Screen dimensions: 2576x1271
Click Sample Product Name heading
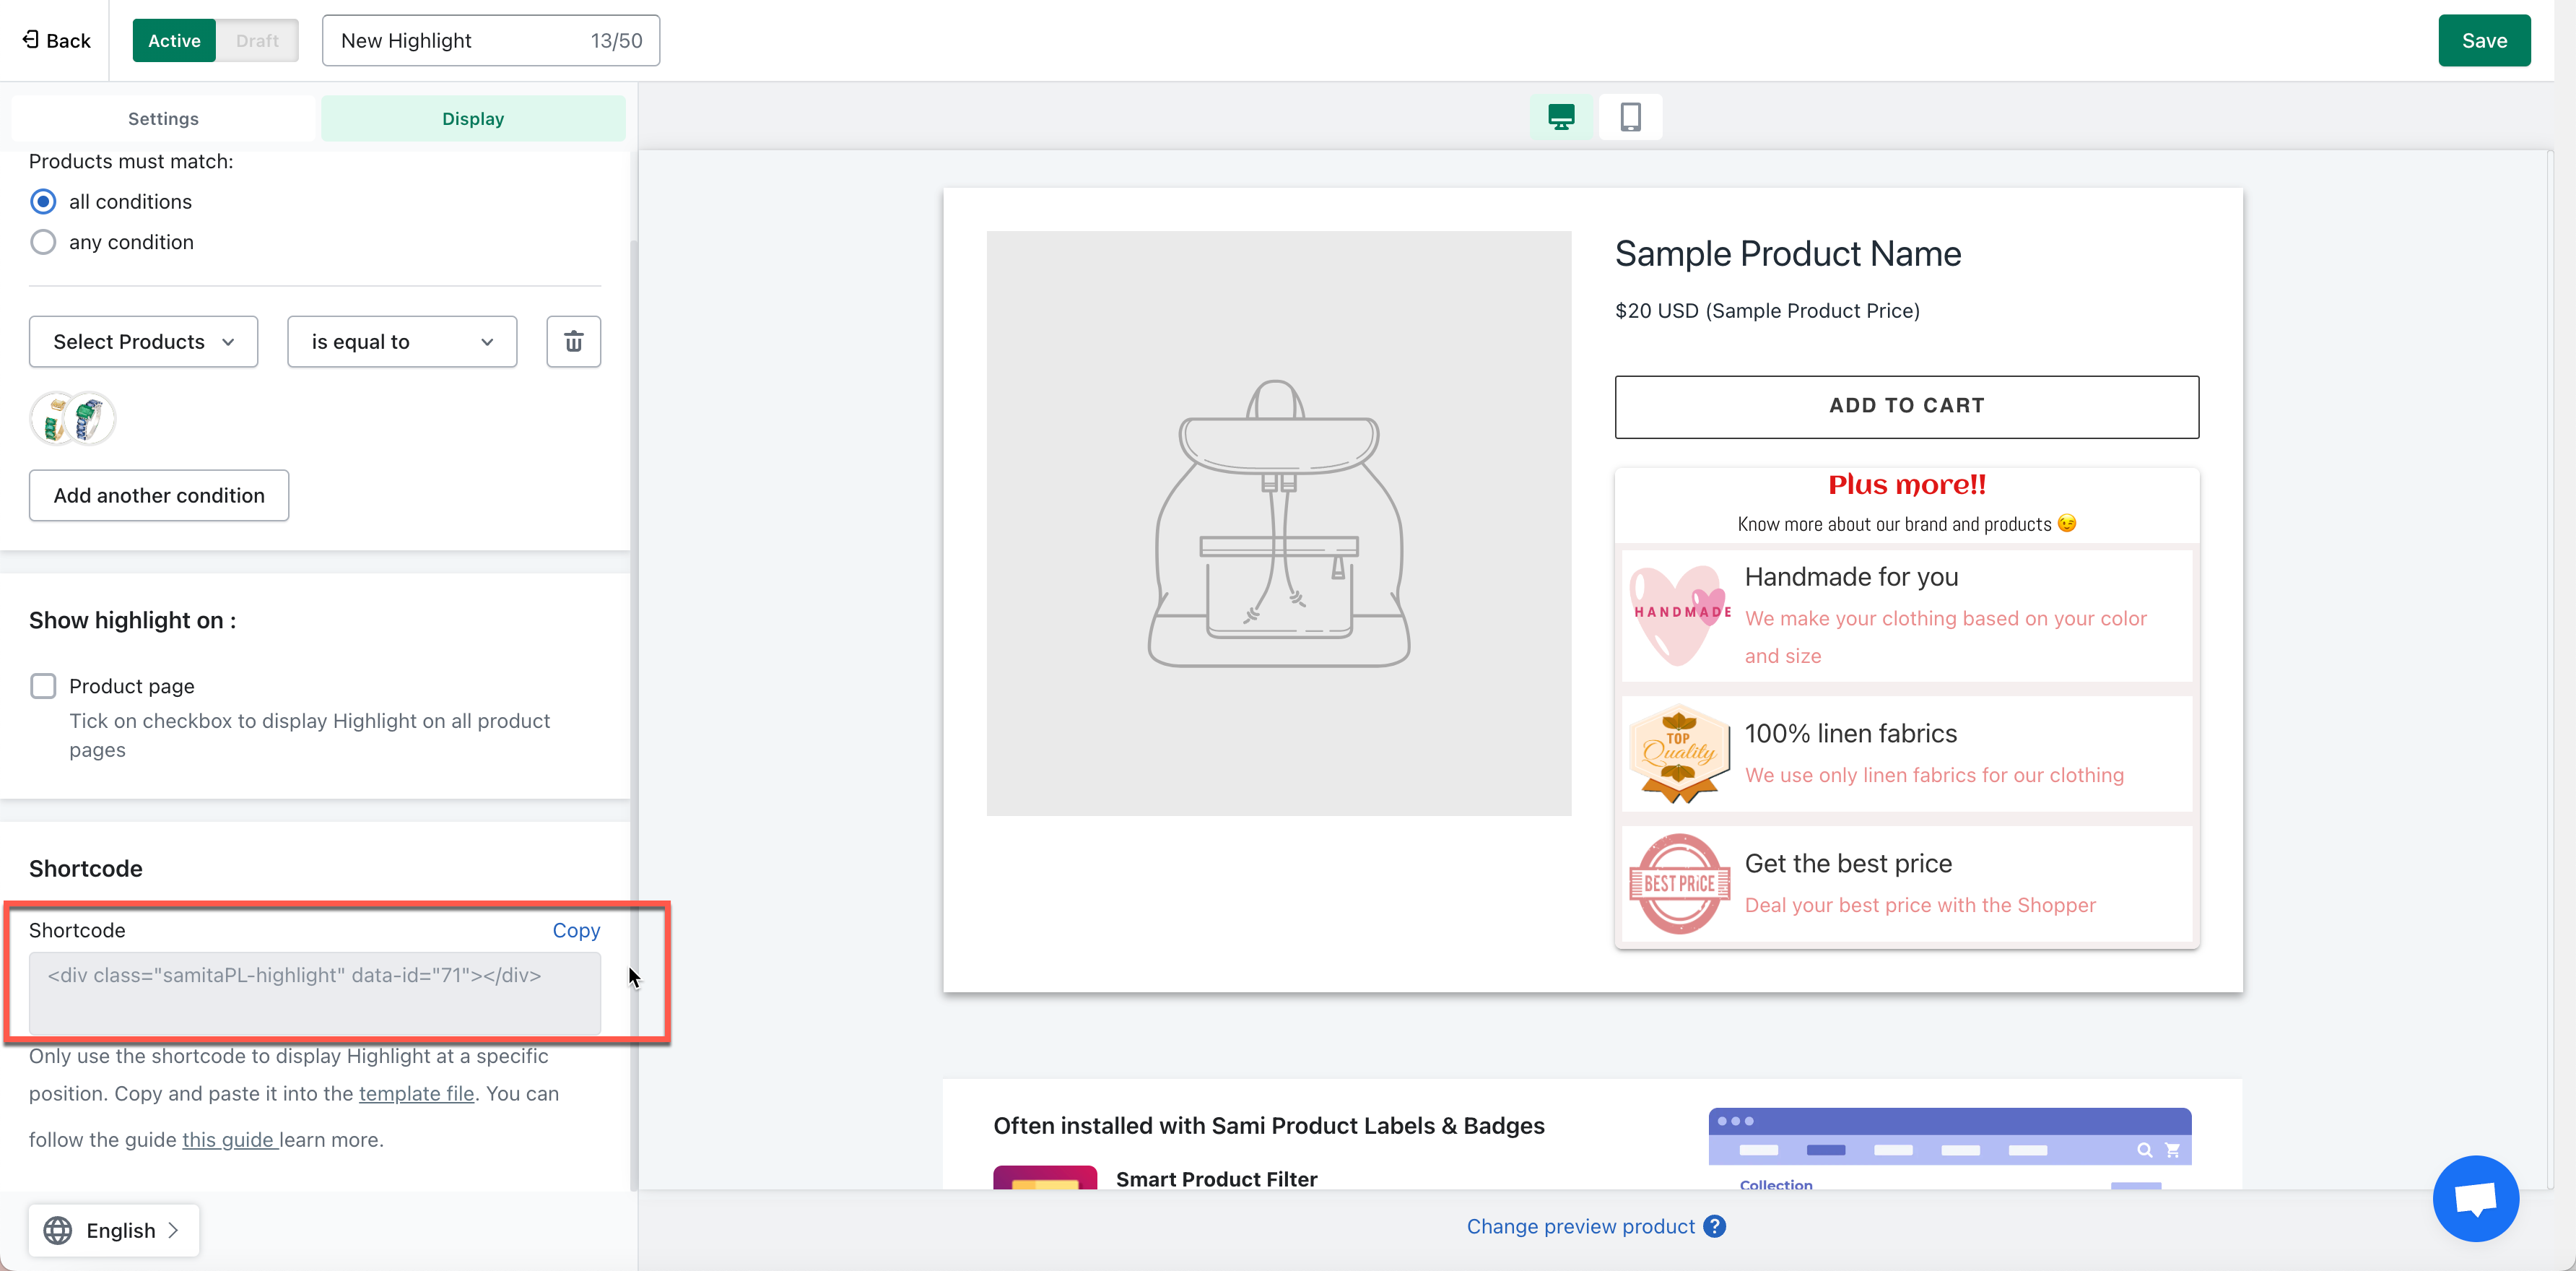point(1787,254)
